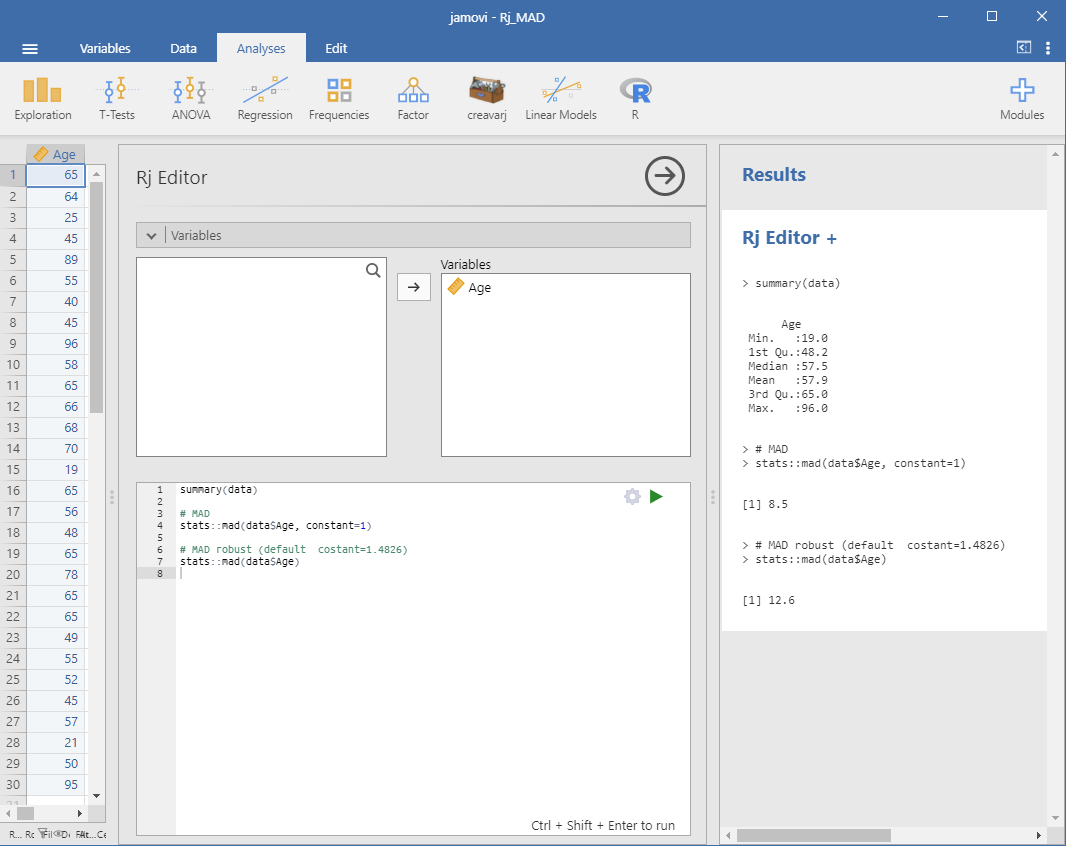Open the kebab options menu
Screen dimensions: 1066x846
coord(1047,48)
